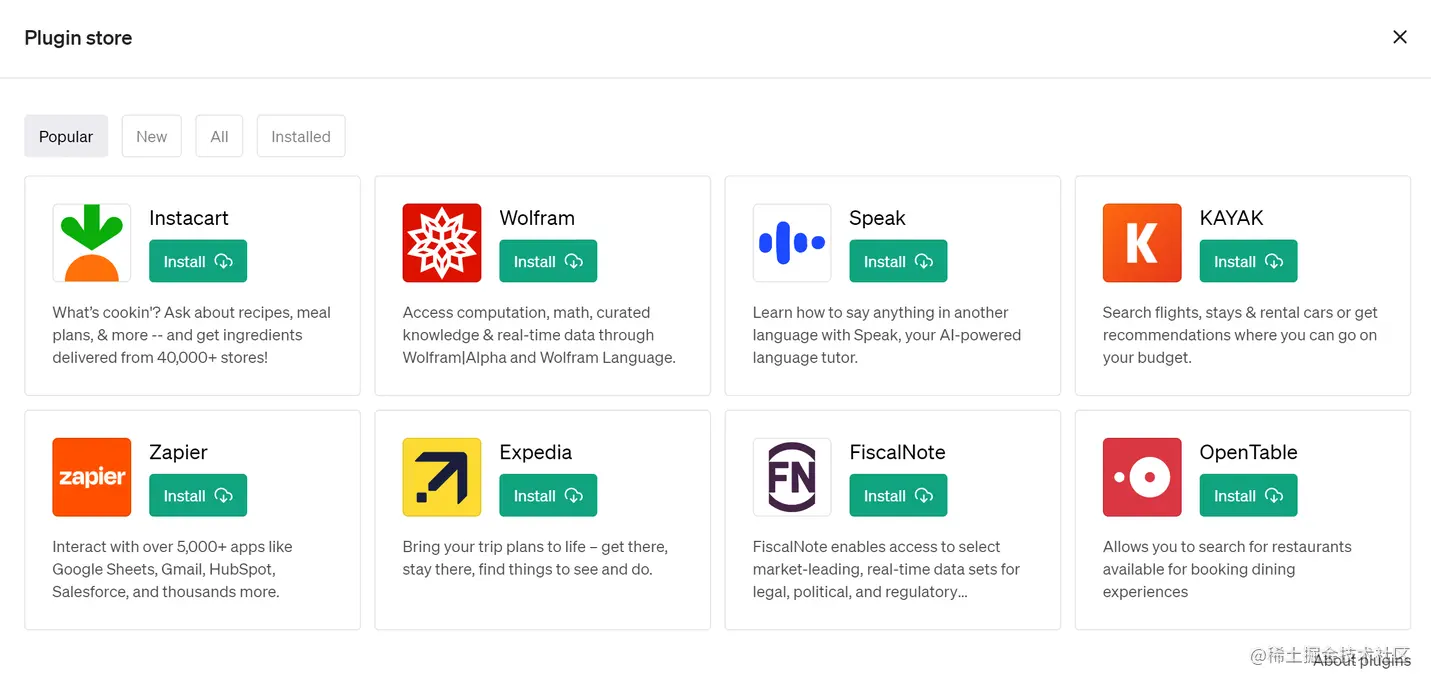Show the Installed plugins tab
The width and height of the screenshot is (1431, 686).
[301, 137]
